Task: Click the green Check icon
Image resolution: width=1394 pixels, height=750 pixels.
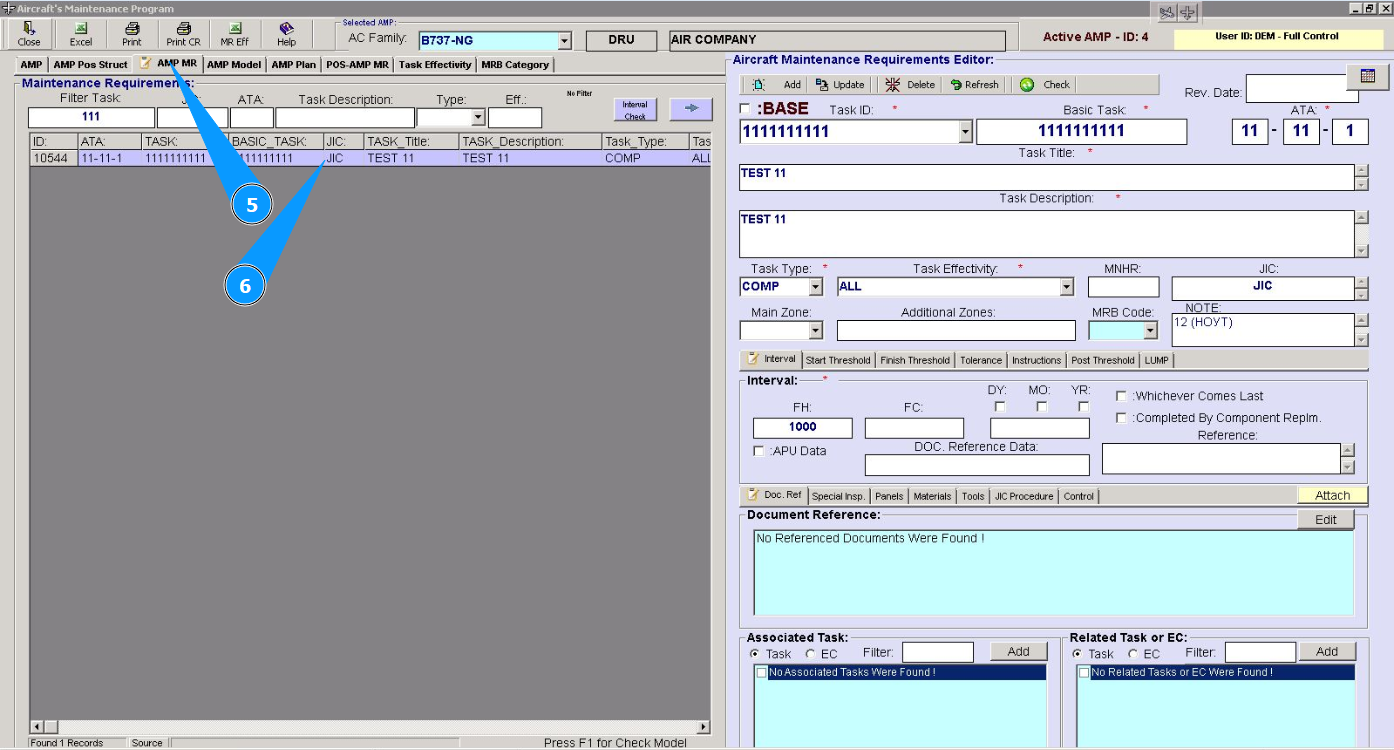Action: point(1027,85)
